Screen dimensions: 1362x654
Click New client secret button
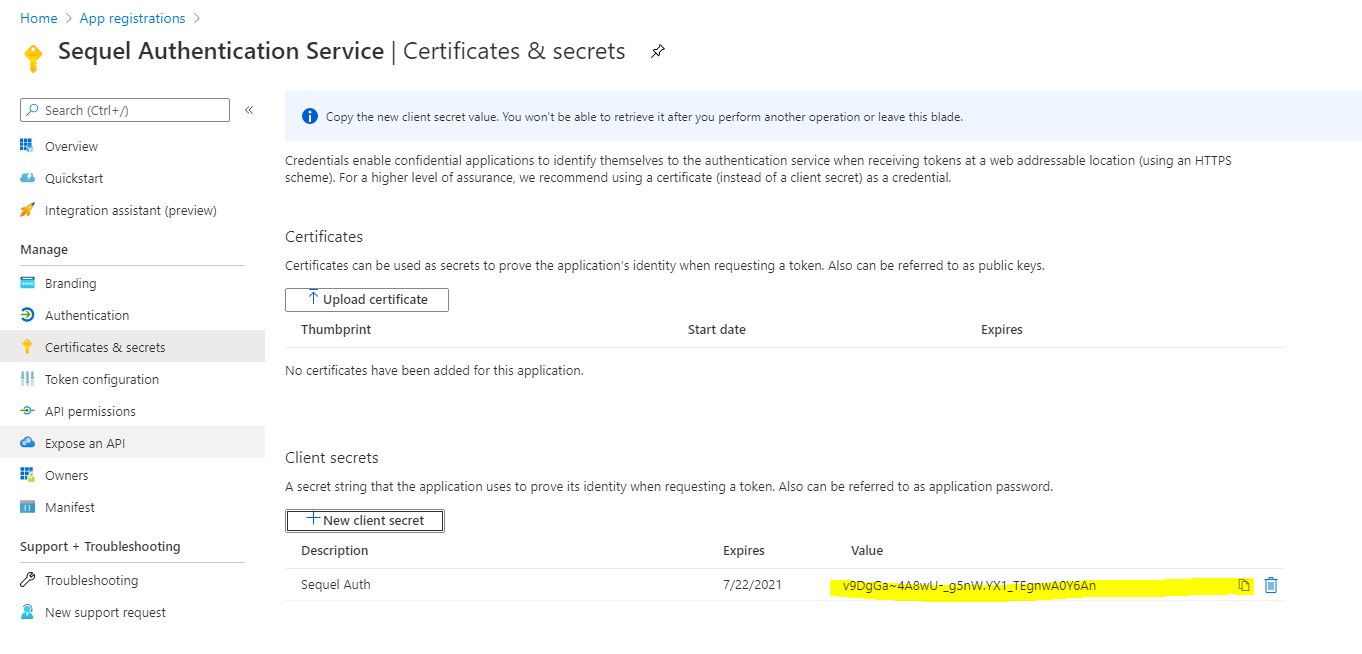pos(365,520)
